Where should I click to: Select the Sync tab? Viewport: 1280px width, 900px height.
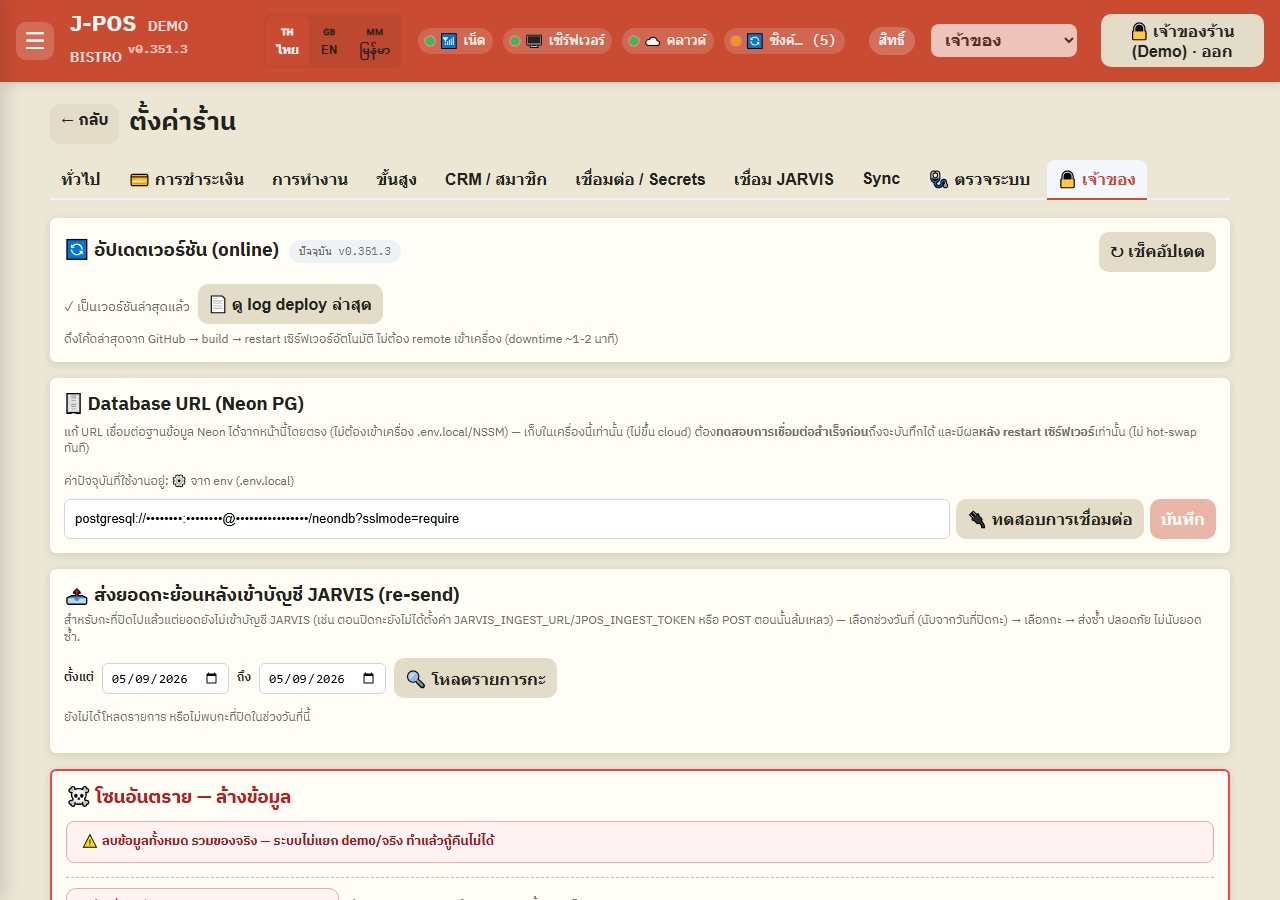882,180
